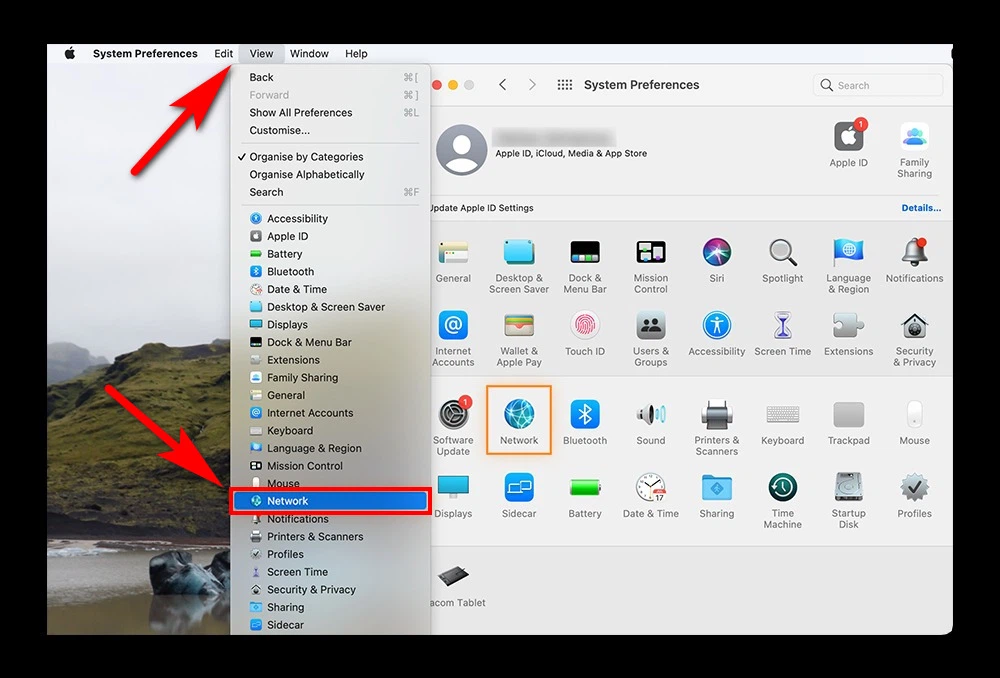
Task: Open the Extensions pane in grid
Action: click(x=848, y=325)
